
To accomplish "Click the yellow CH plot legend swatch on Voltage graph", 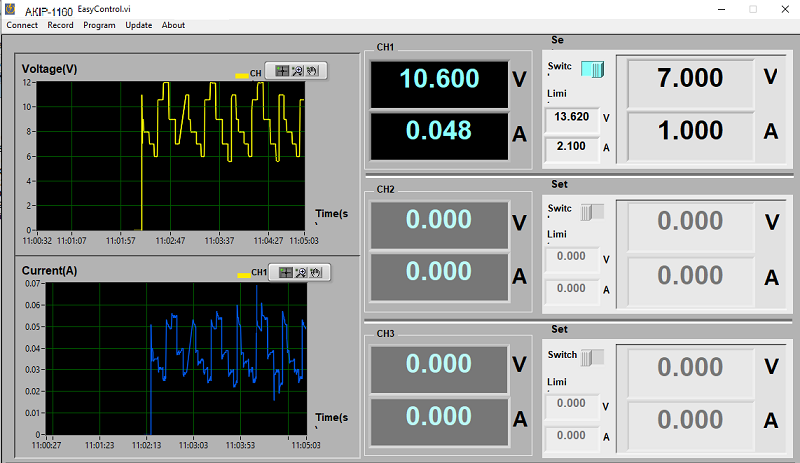I will point(241,75).
